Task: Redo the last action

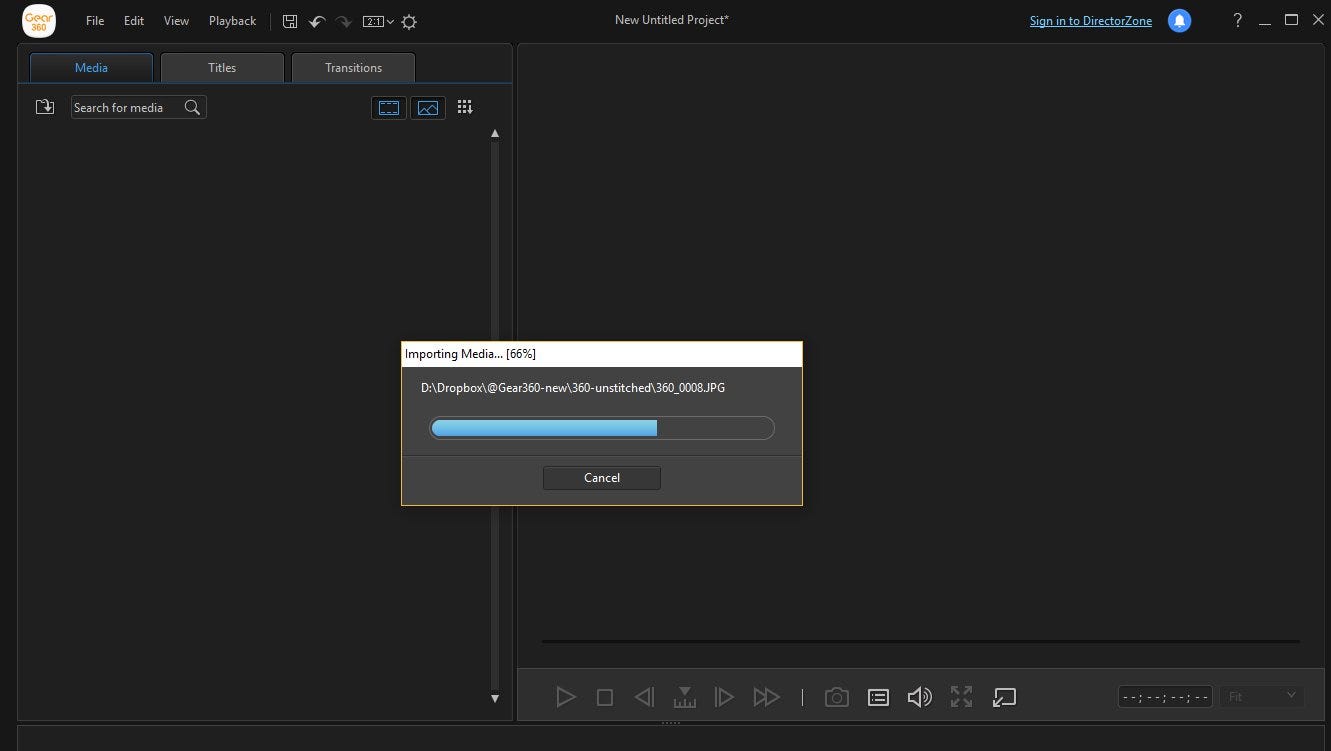Action: pyautogui.click(x=344, y=21)
